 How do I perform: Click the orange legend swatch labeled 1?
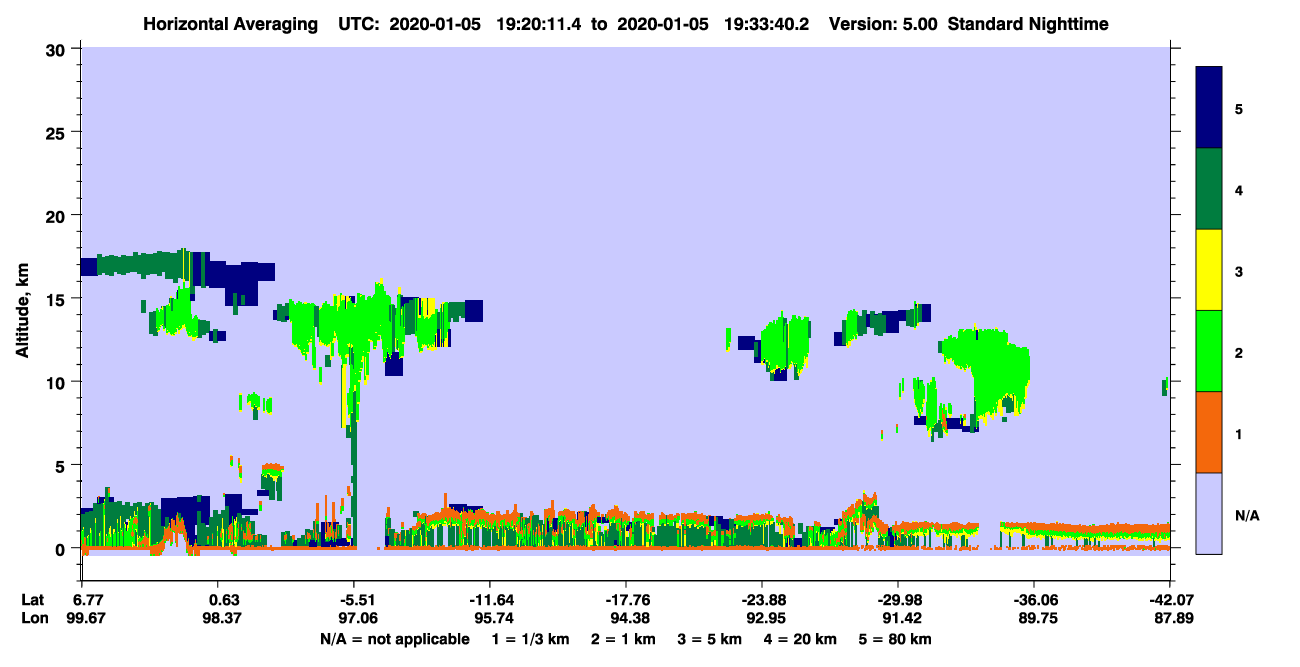pos(1209,431)
